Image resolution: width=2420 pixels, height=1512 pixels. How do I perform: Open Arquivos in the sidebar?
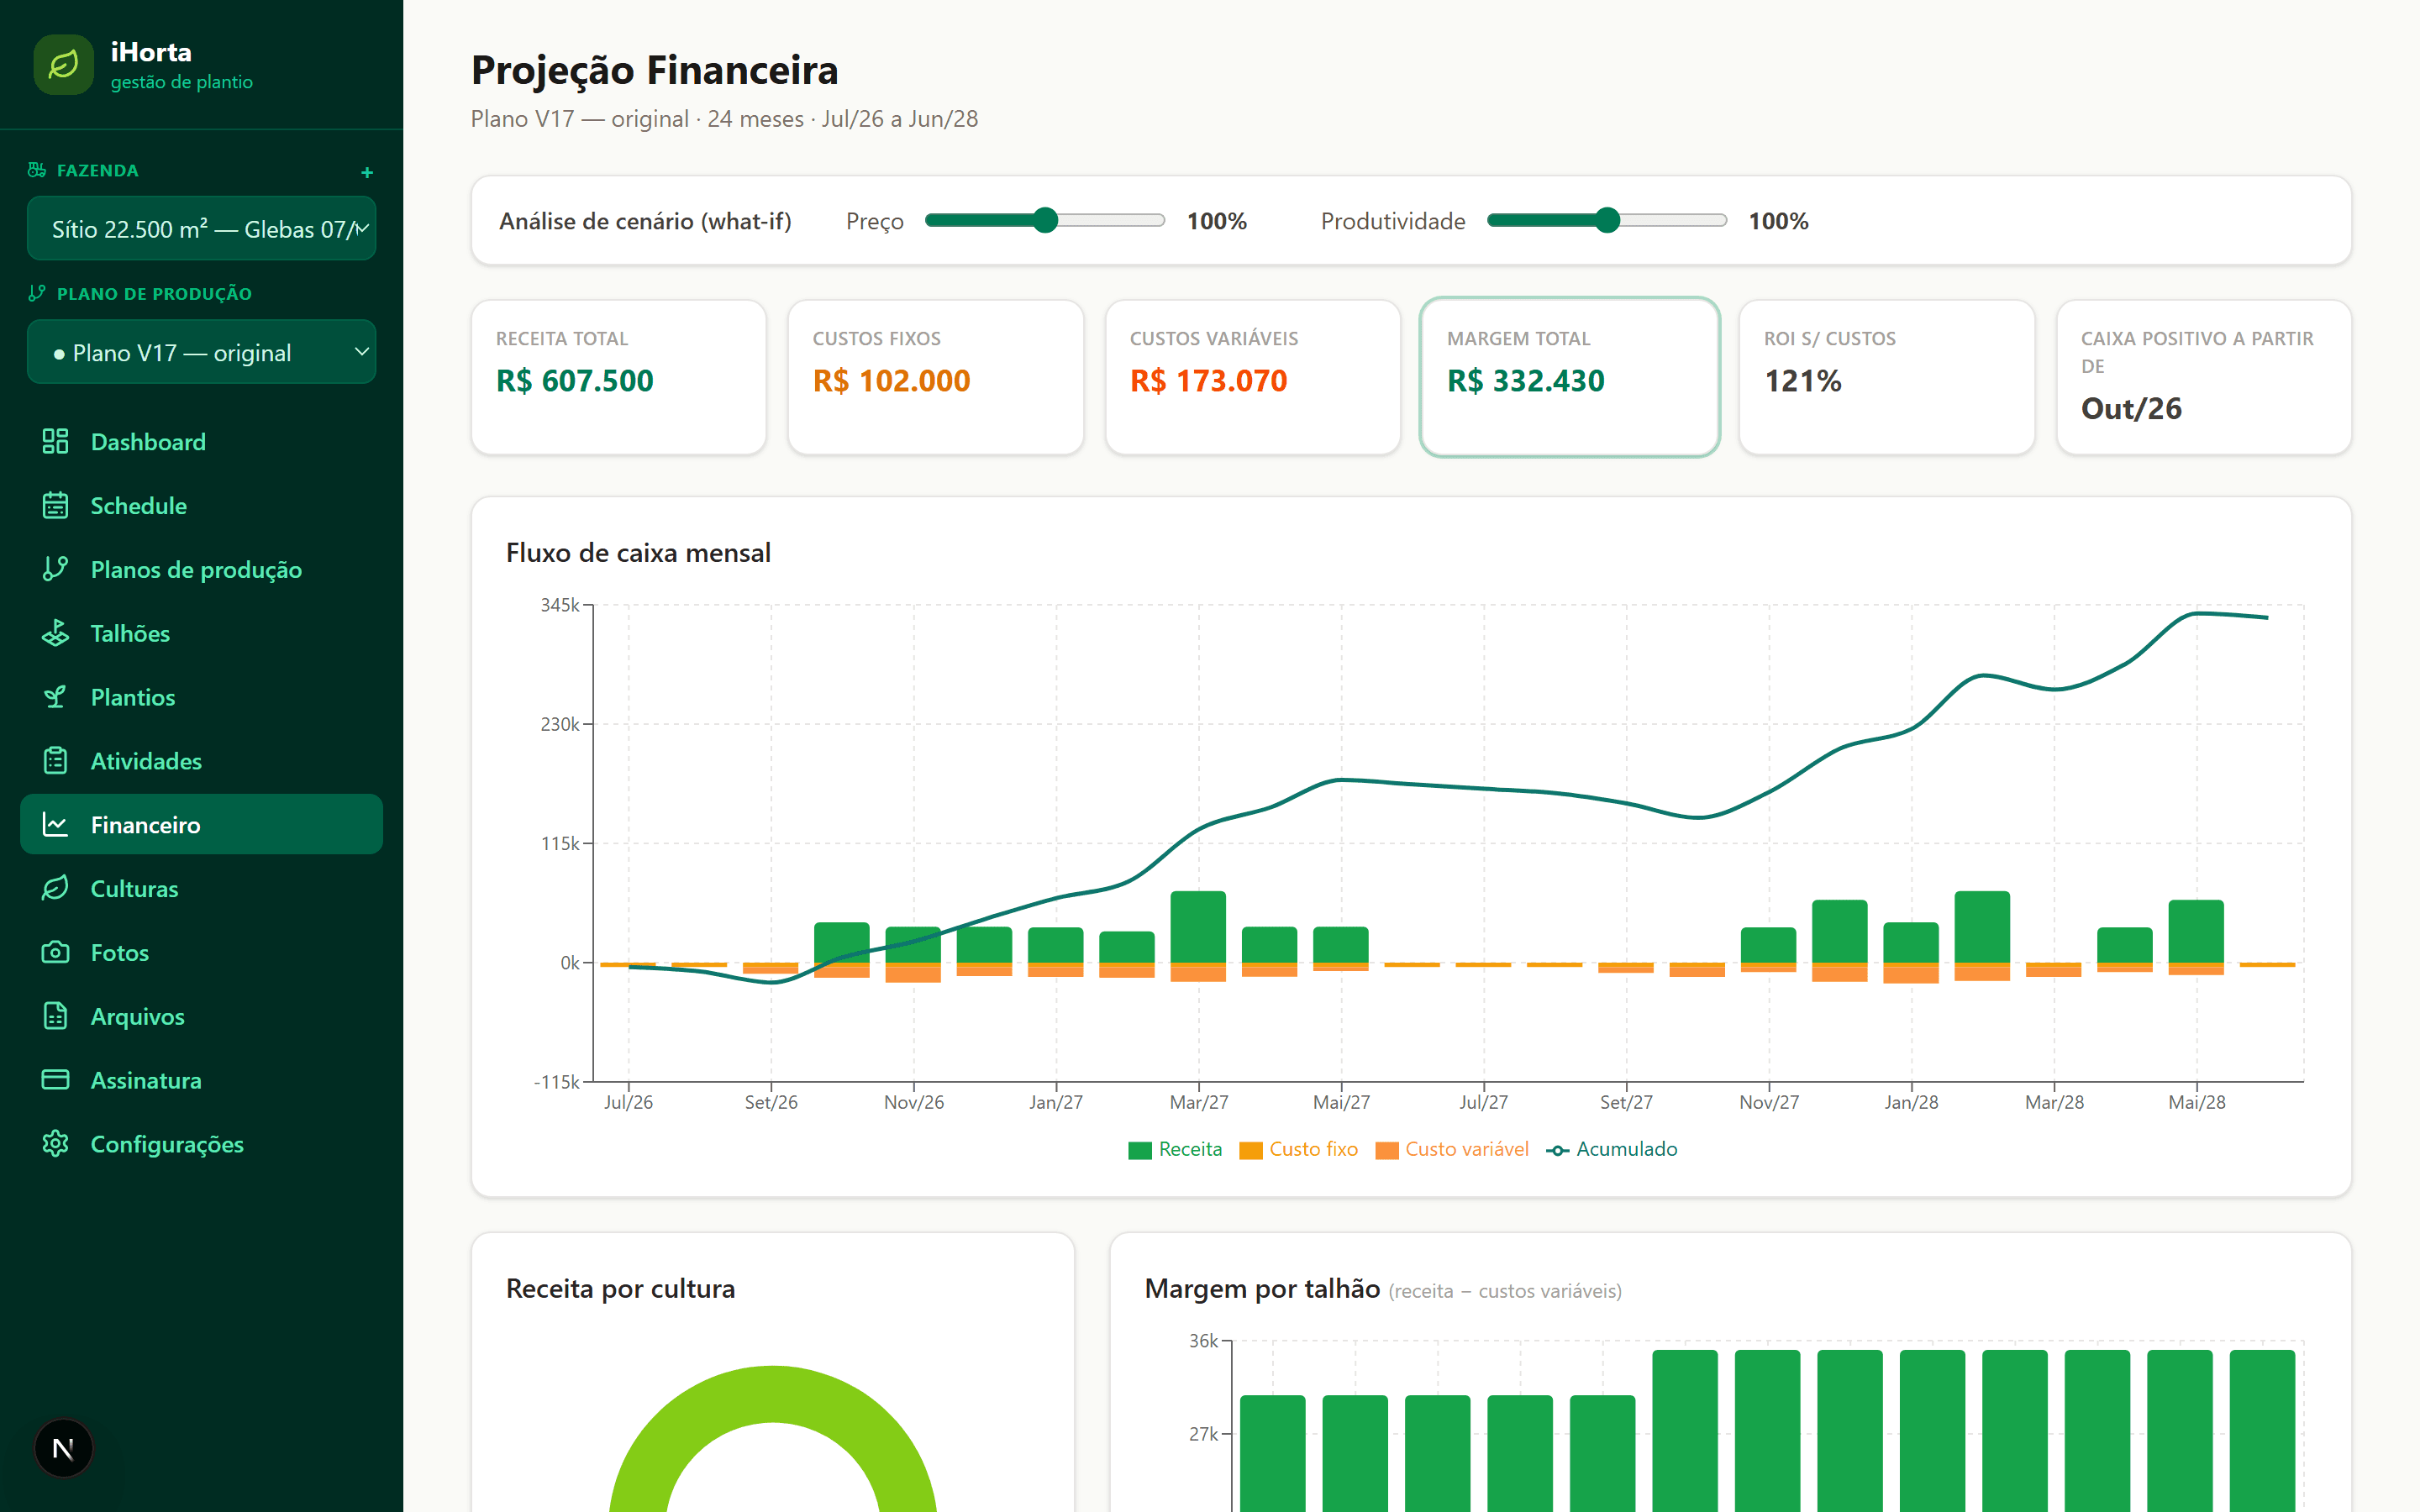click(x=202, y=1016)
